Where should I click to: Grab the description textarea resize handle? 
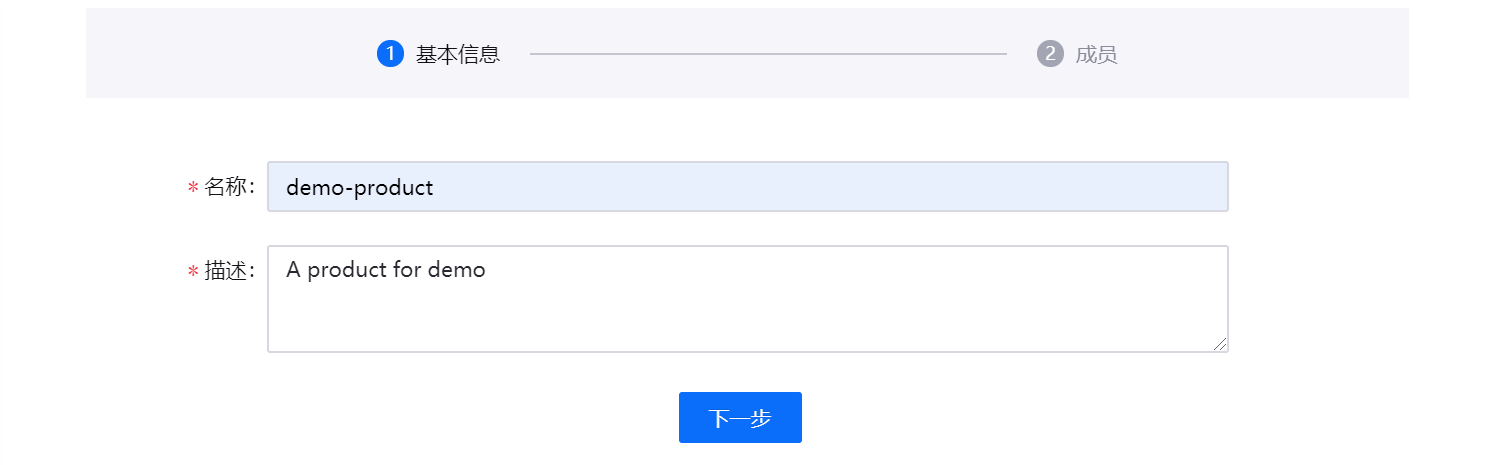tap(1220, 344)
